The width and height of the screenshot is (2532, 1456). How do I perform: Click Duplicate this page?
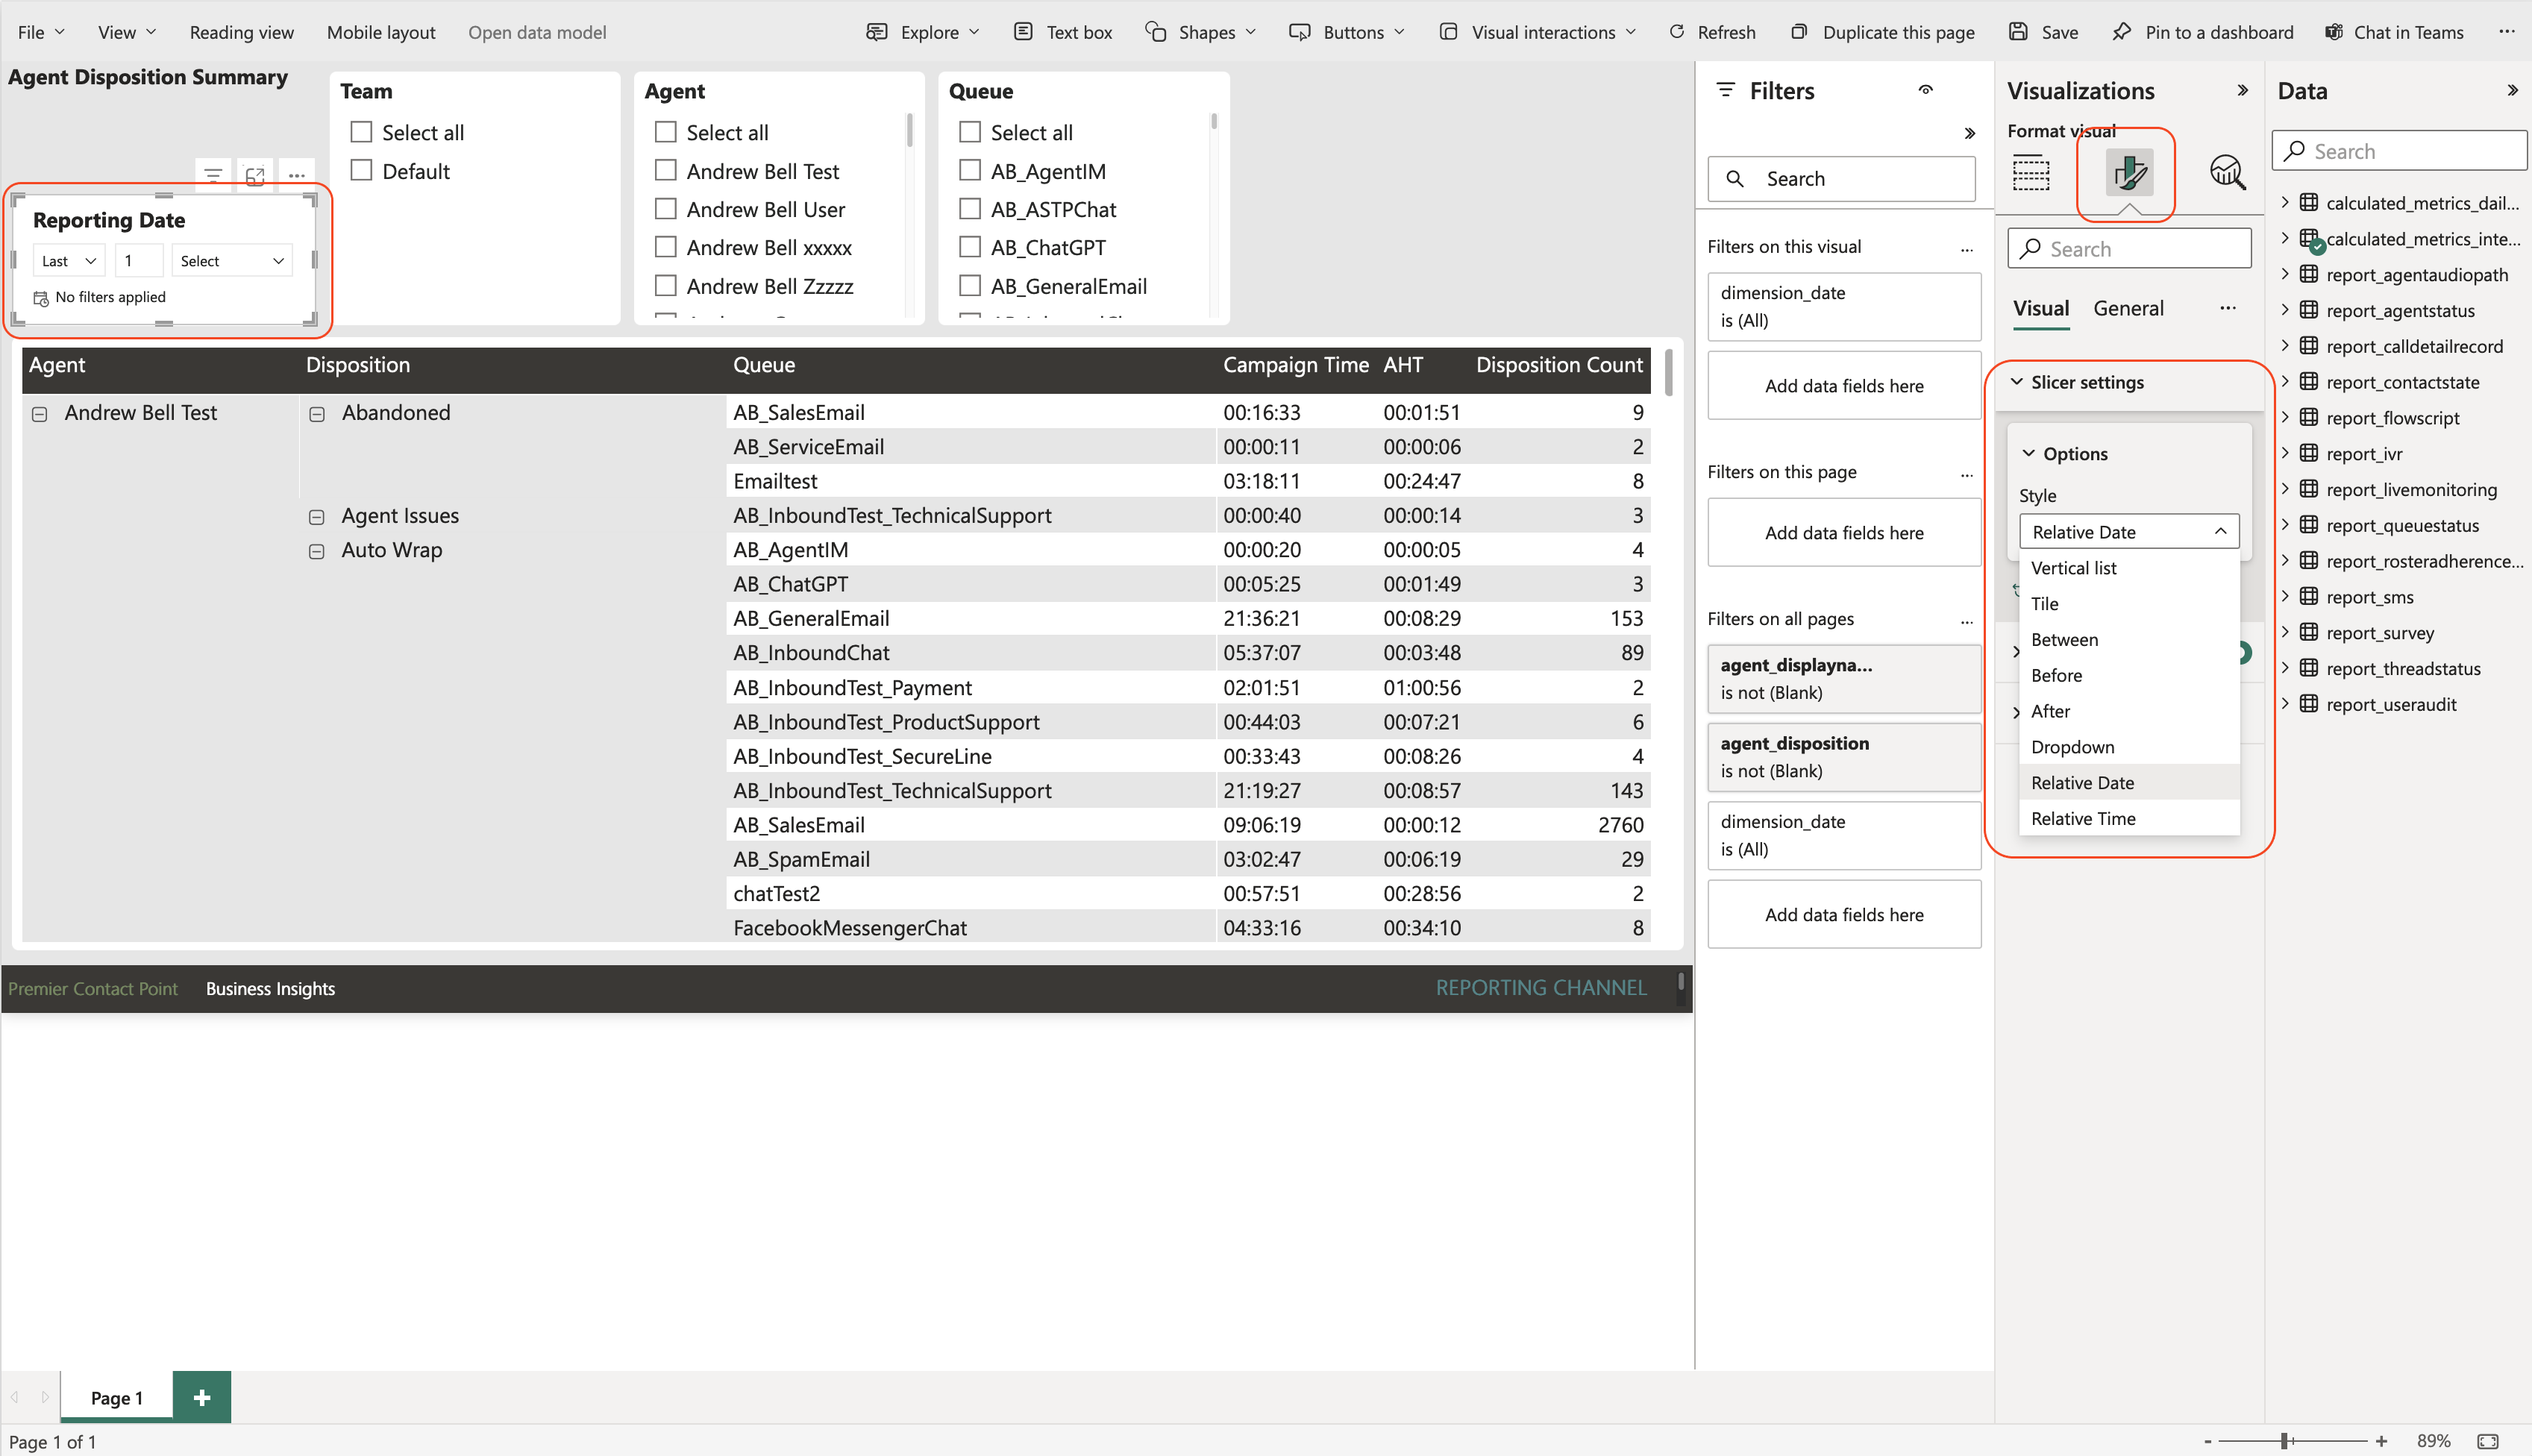[1883, 32]
